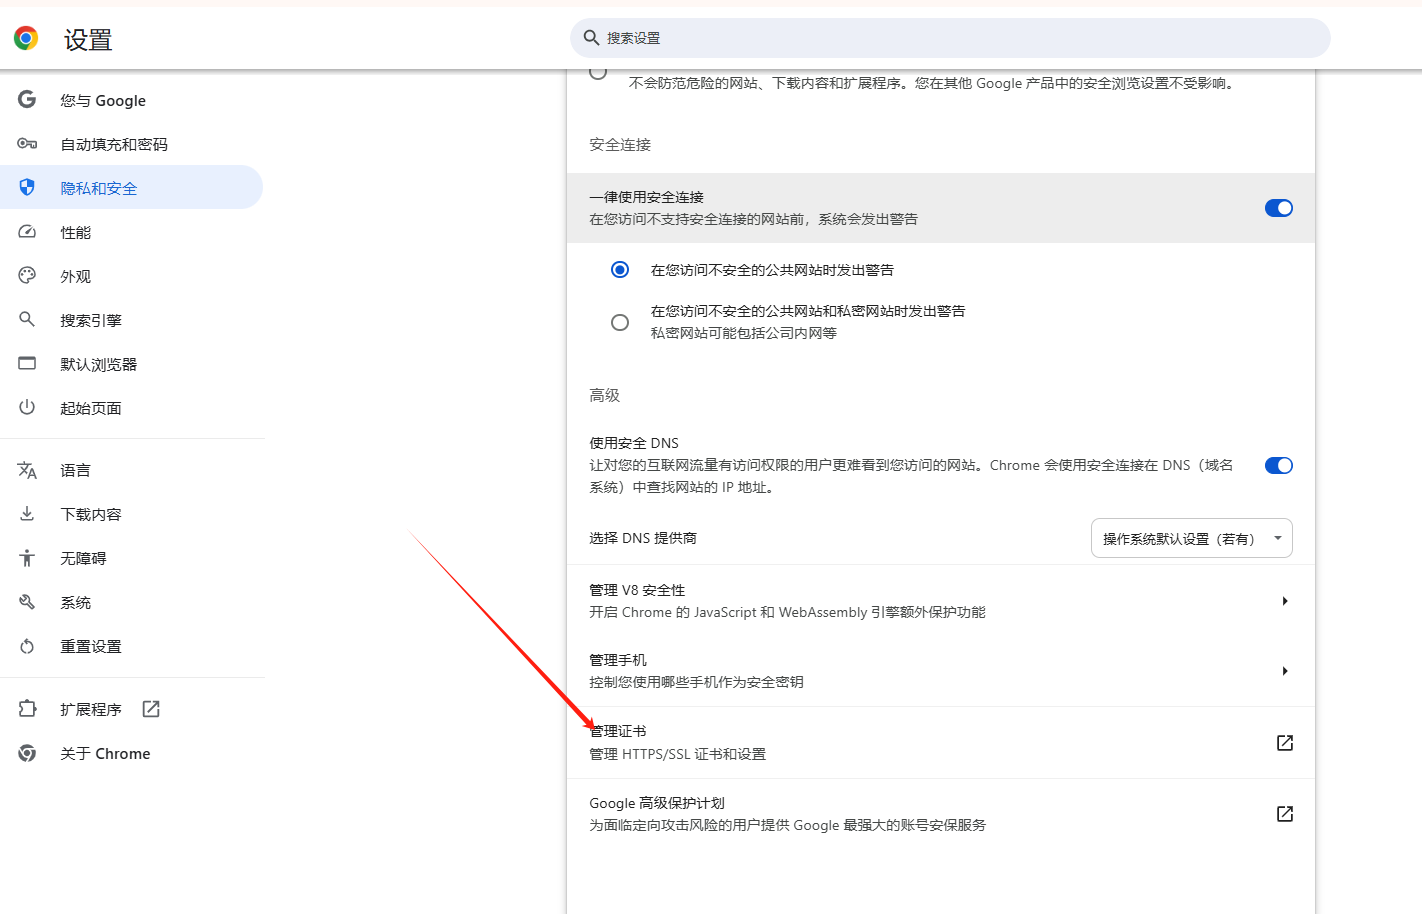
Task: Toggle the 一律使用安全连接 switch
Action: [x=1279, y=208]
